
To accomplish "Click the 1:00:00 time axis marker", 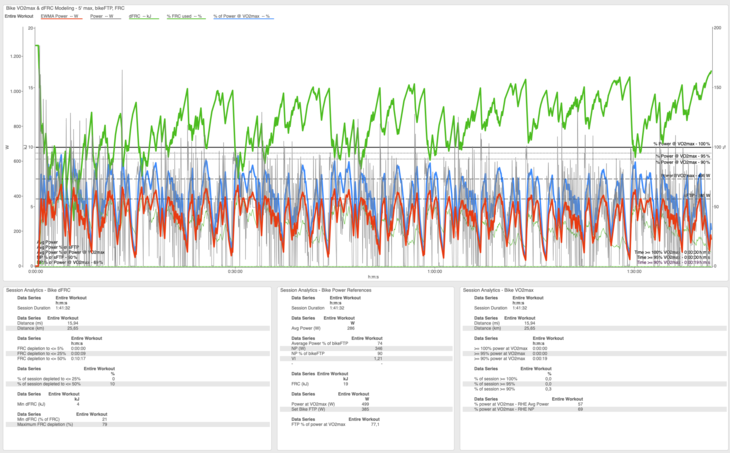I will [x=434, y=271].
